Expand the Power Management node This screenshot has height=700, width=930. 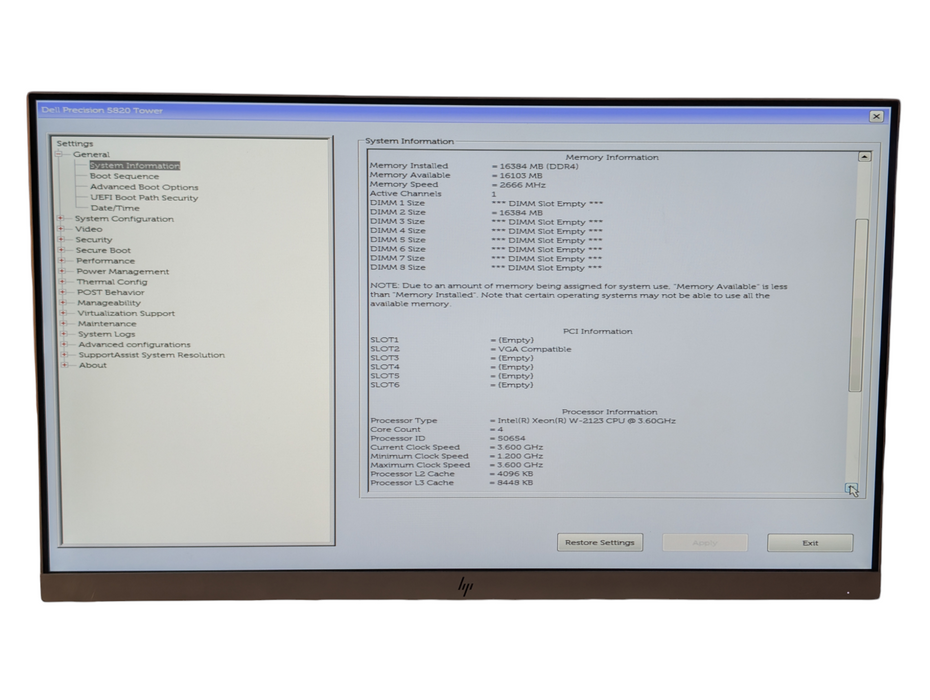(x=62, y=271)
